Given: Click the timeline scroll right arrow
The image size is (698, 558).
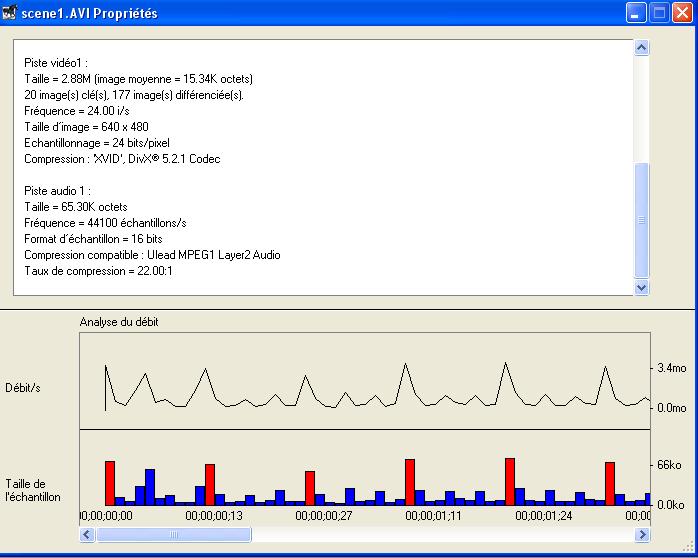Looking at the screenshot, I should (642, 534).
